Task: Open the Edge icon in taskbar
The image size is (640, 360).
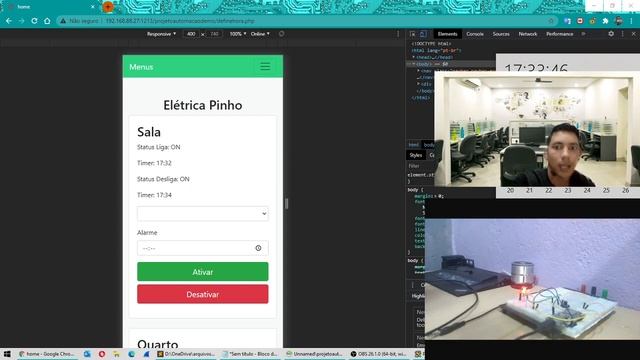Action: click(131, 354)
